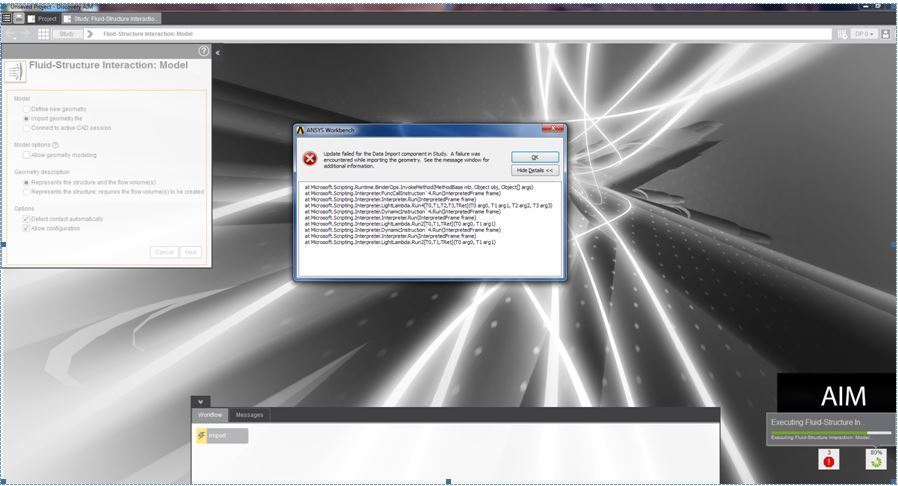
Task: Enable the Allow geometry modeling checkbox
Action: coord(26,155)
